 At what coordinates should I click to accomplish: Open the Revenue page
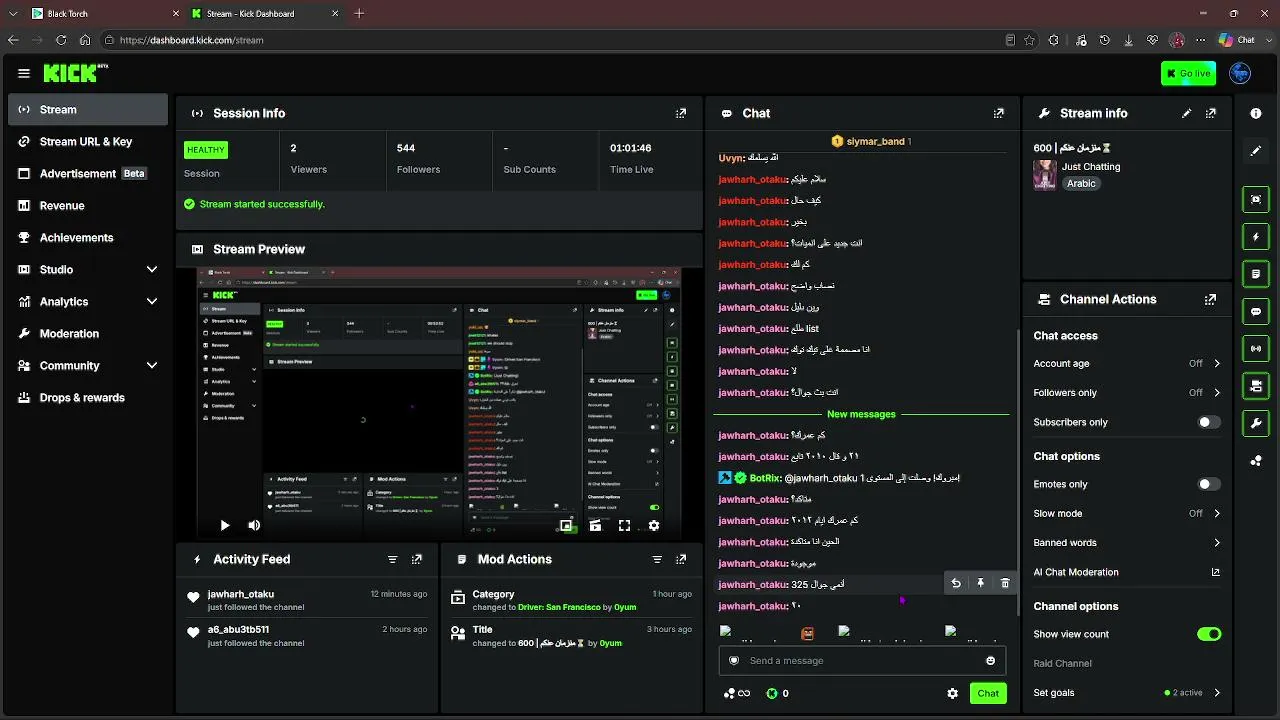click(88, 206)
